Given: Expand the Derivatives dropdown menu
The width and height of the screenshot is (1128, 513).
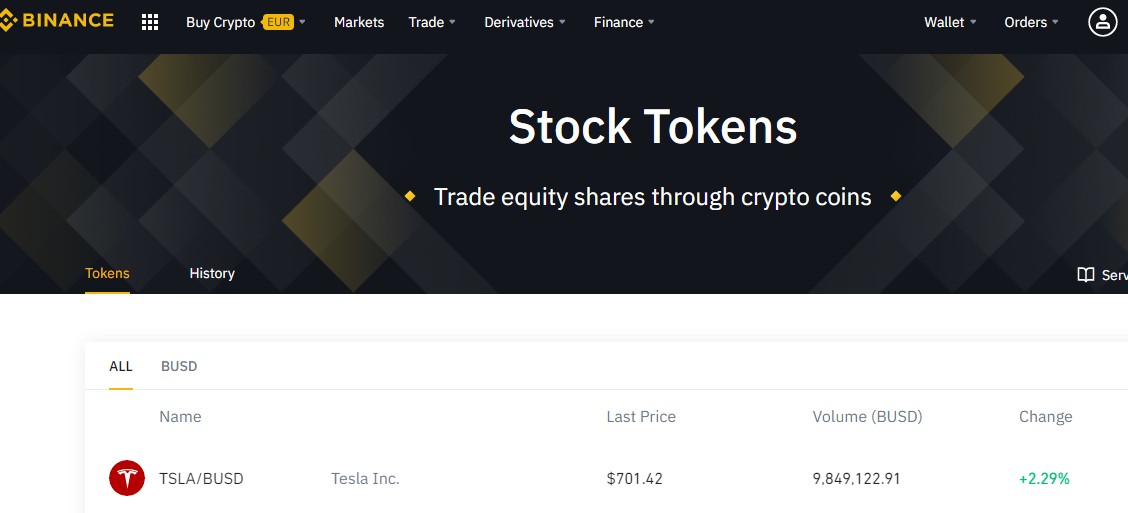Looking at the screenshot, I should point(525,22).
